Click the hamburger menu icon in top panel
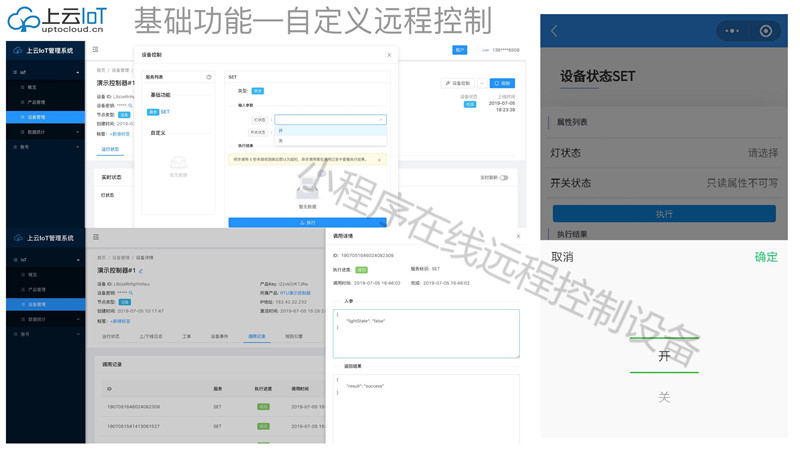800x450 pixels. (96, 49)
